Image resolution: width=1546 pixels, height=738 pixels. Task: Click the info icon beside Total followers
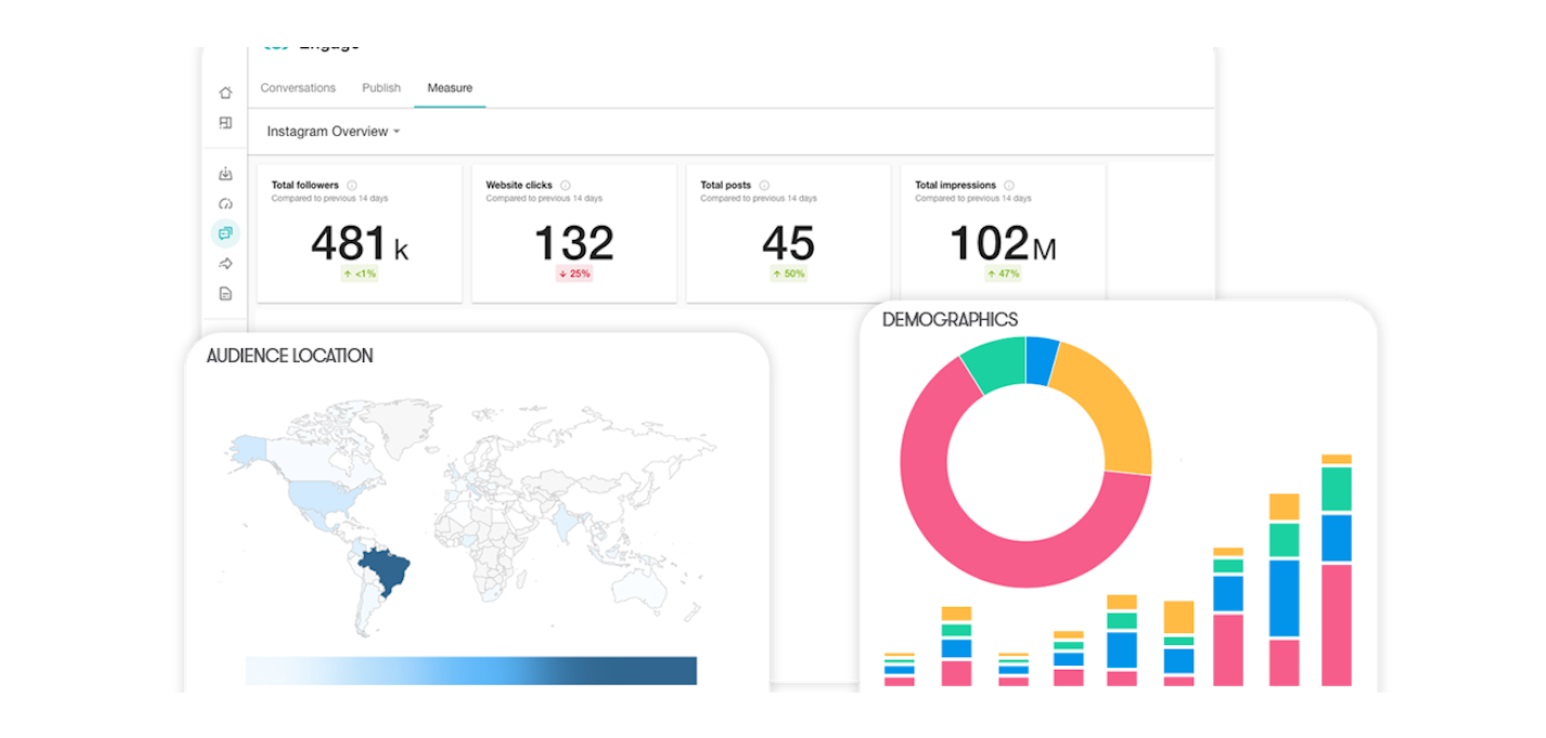coord(352,184)
